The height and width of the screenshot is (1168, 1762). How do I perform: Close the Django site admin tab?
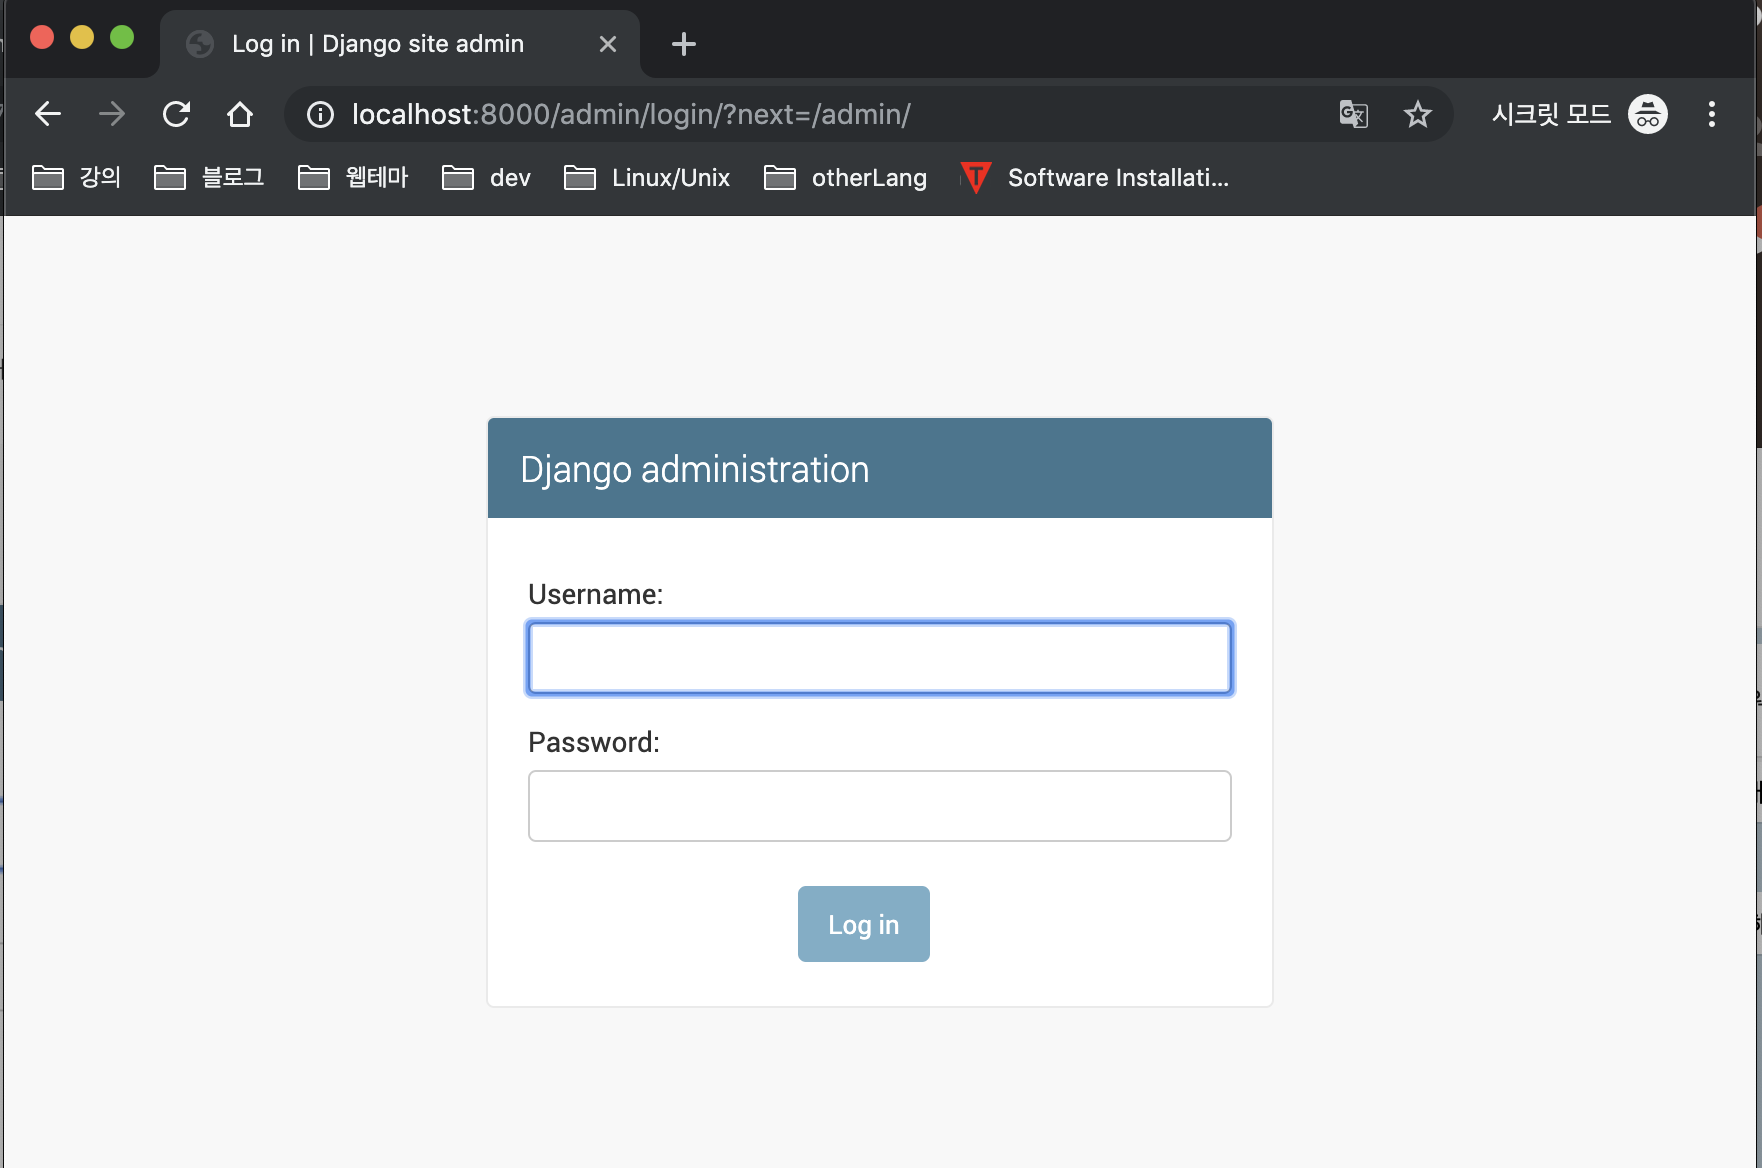point(608,44)
